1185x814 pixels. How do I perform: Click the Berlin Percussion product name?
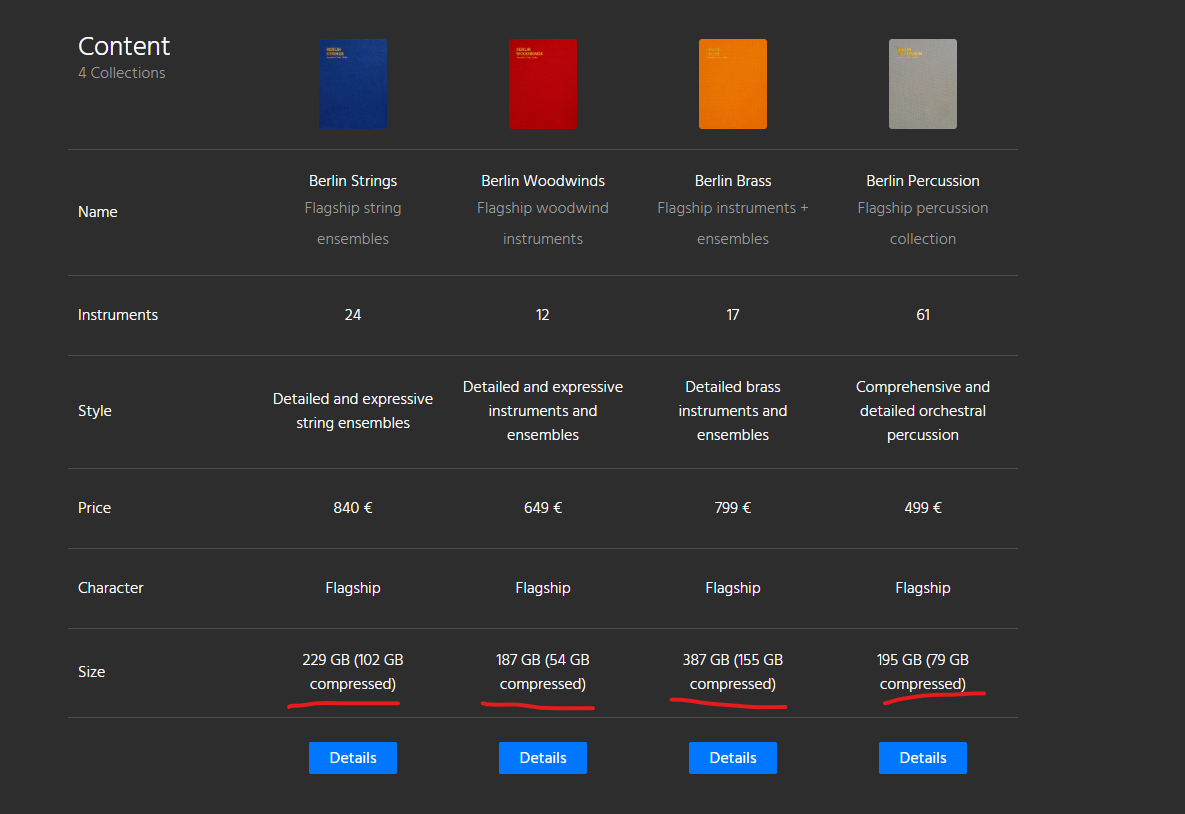(923, 181)
